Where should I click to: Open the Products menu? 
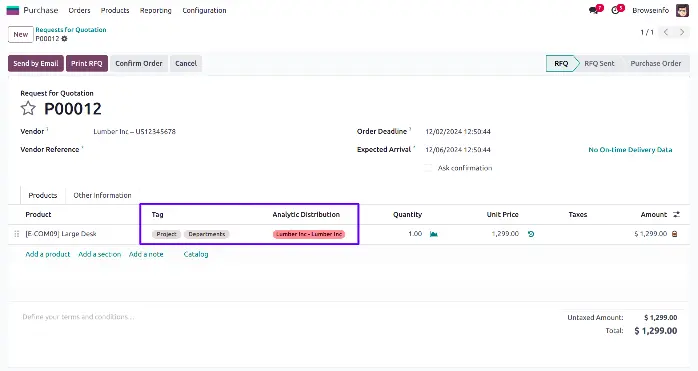tap(115, 10)
